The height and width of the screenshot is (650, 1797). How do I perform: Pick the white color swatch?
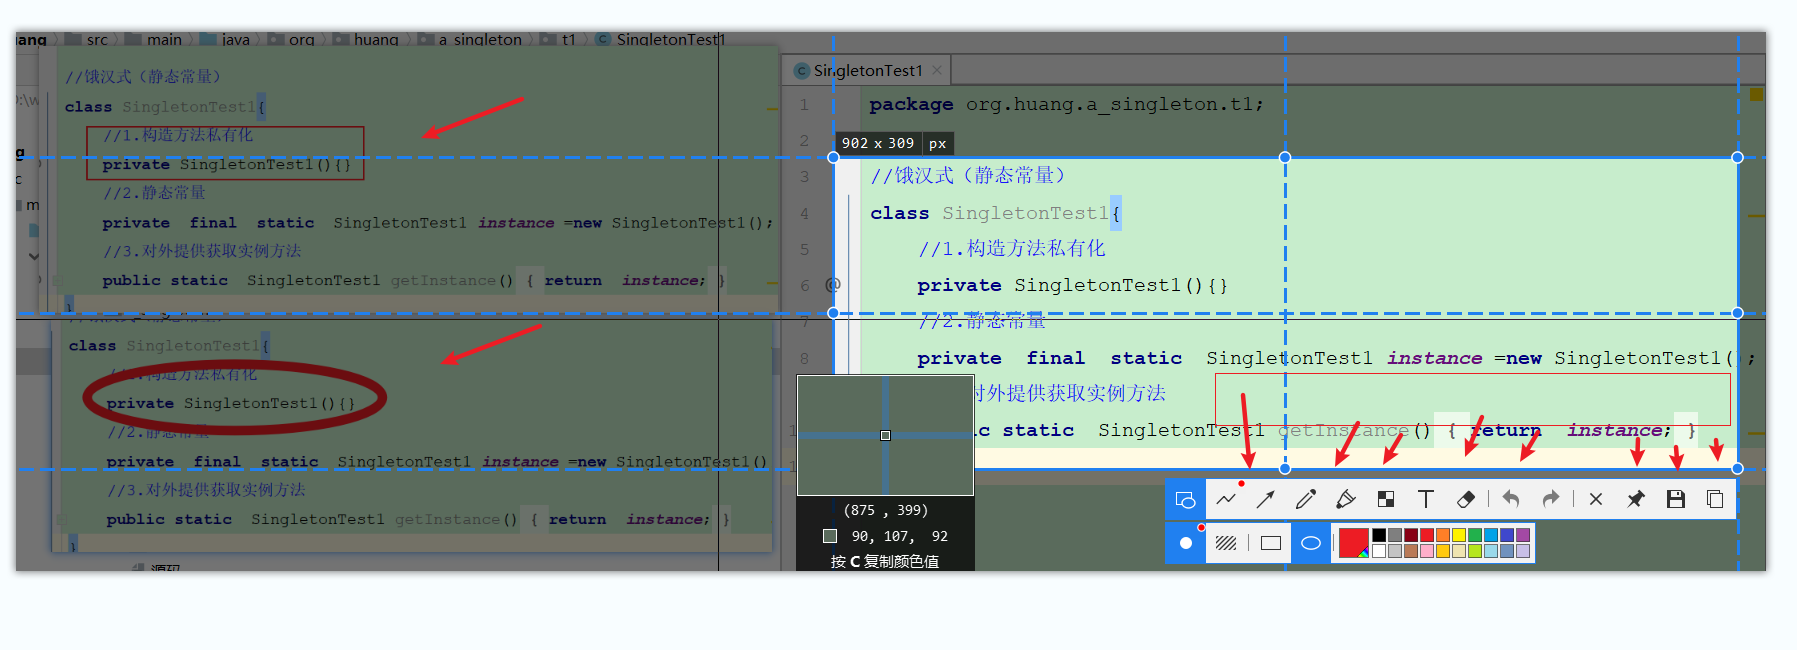coord(1379,551)
